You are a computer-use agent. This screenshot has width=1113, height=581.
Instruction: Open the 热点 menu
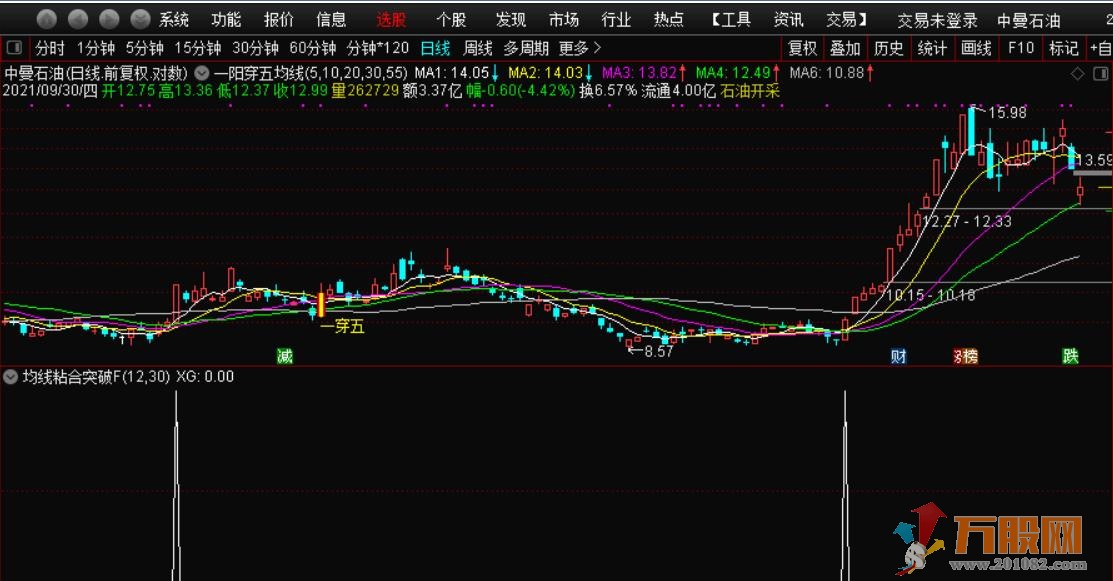pos(669,20)
